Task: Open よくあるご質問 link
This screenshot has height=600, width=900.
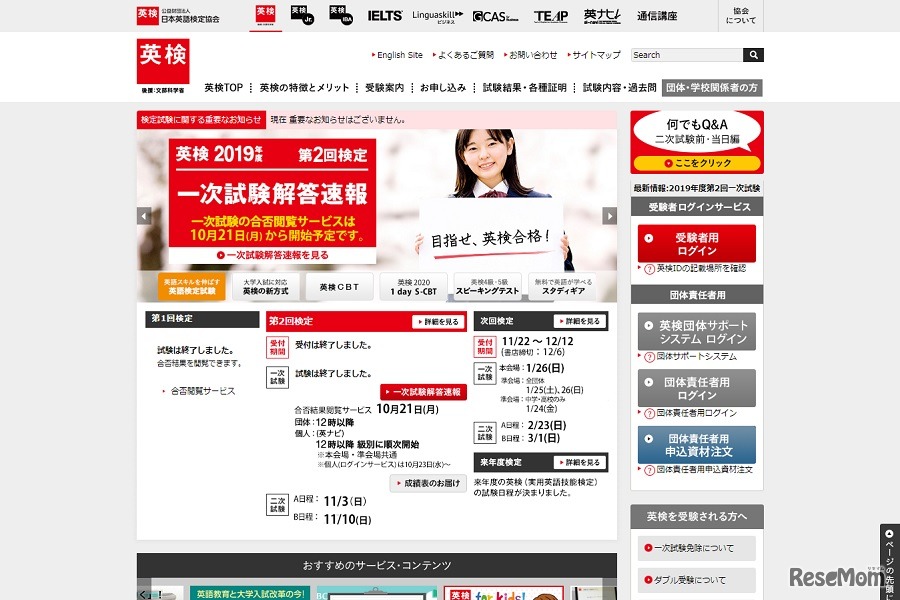Action: coord(464,55)
